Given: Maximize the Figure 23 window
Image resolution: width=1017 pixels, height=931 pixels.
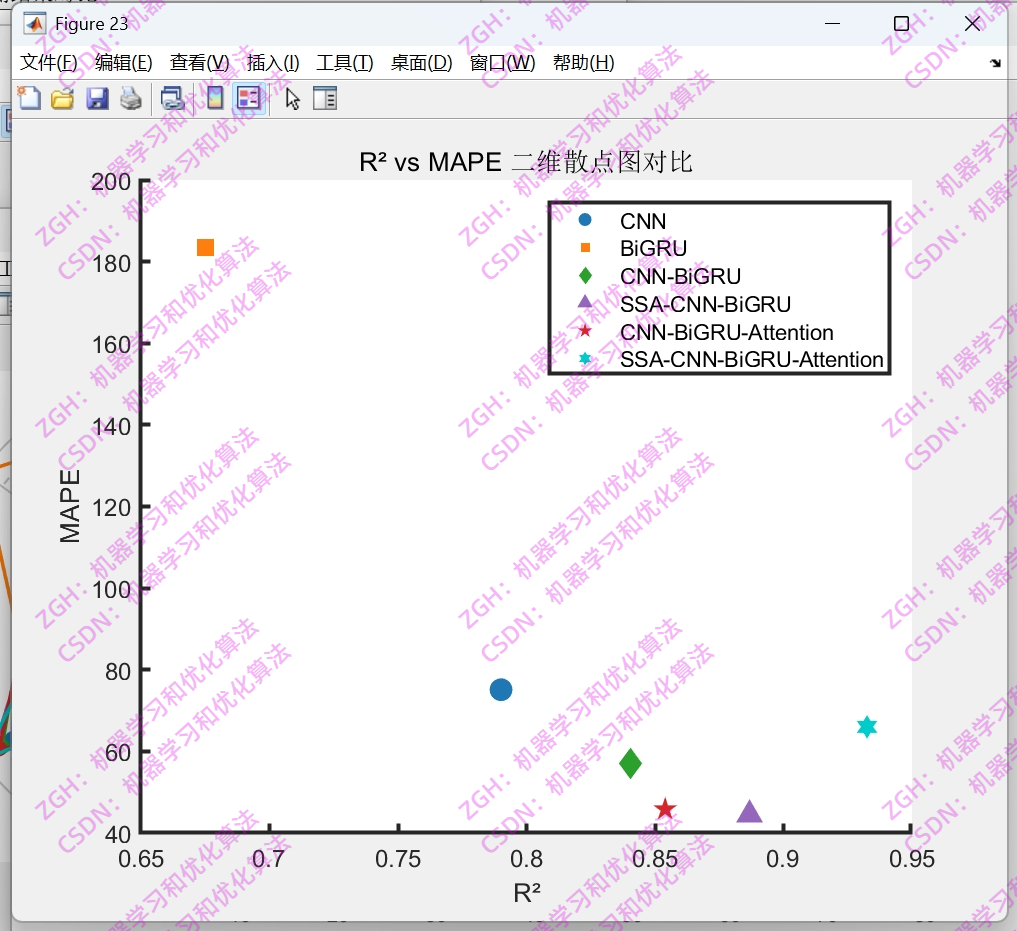Looking at the screenshot, I should [x=901, y=24].
